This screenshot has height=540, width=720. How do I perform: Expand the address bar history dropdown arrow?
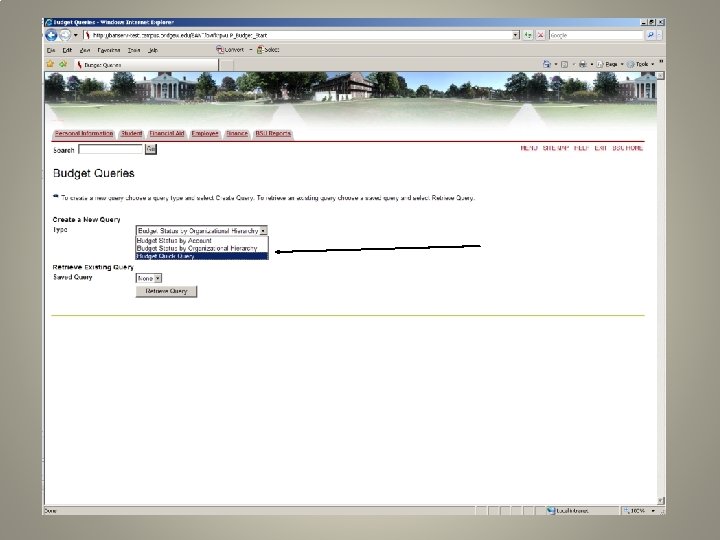516,35
